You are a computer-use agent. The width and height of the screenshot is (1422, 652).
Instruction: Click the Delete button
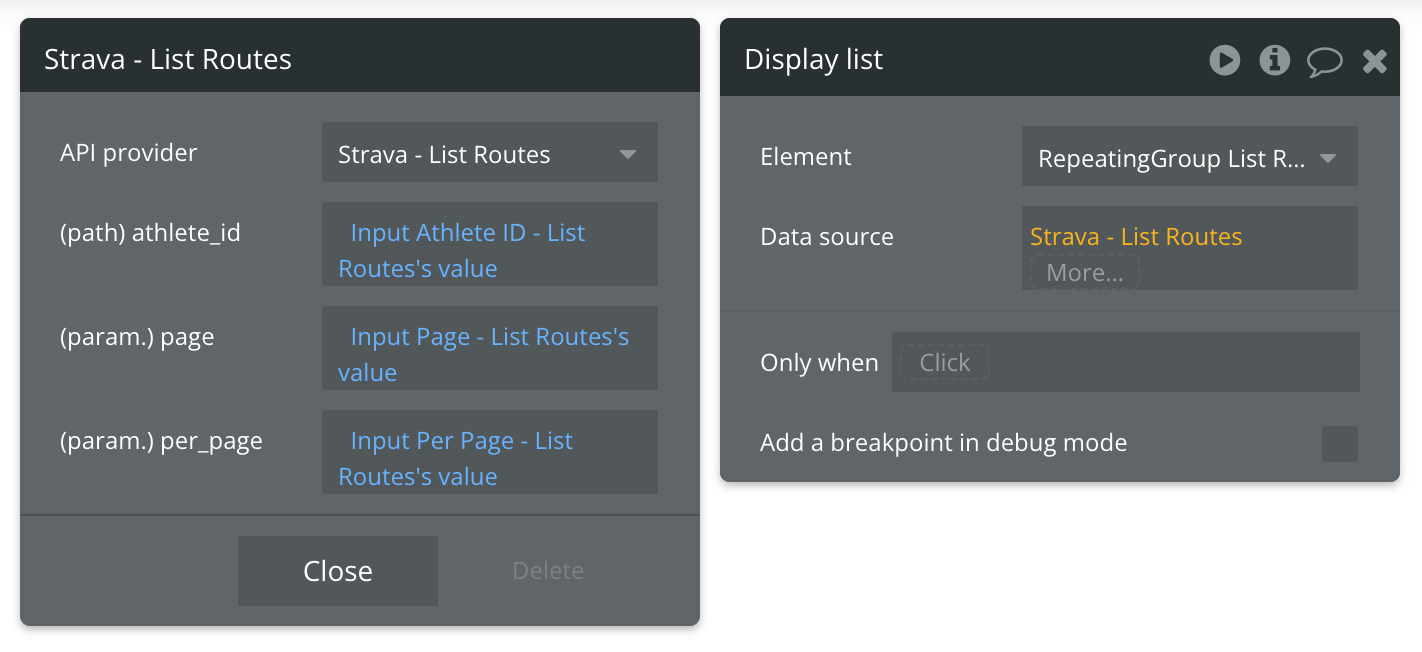pos(547,571)
